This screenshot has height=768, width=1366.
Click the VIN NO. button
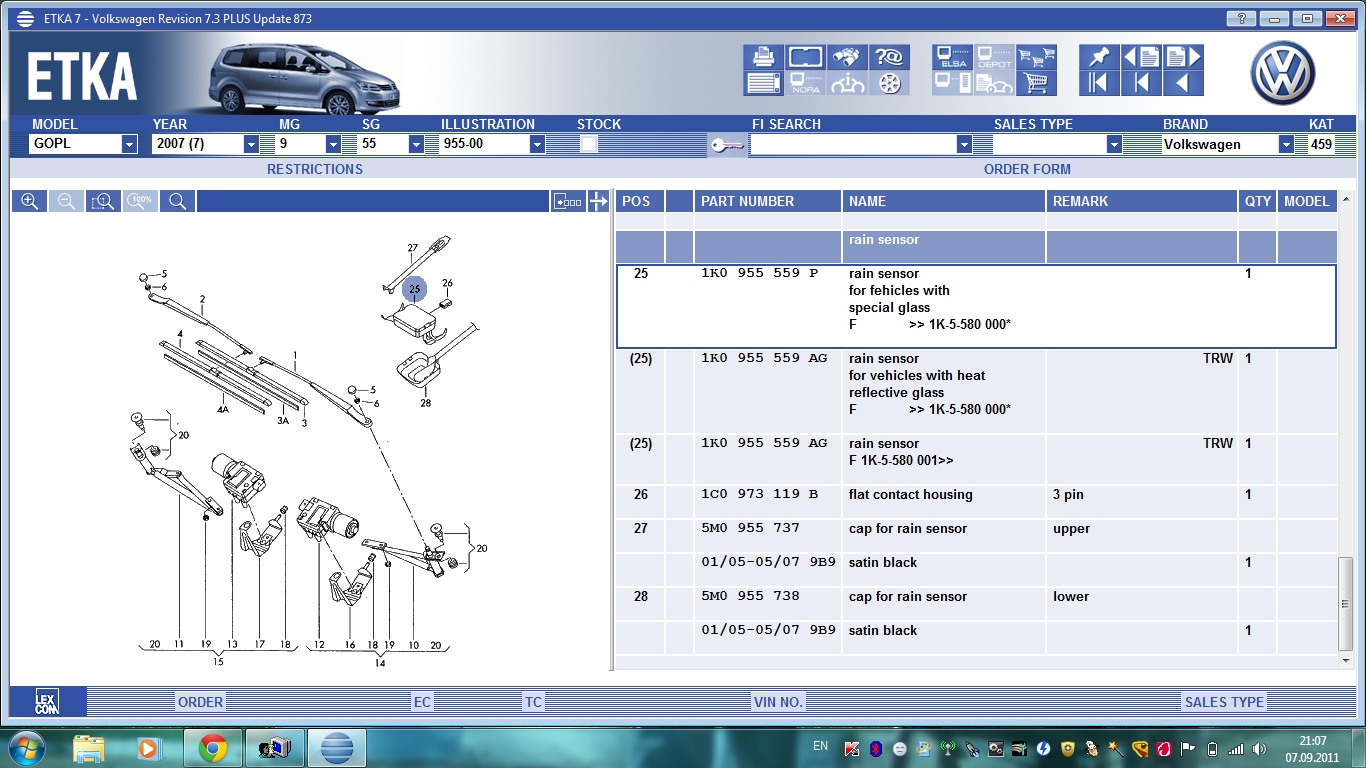[779, 702]
